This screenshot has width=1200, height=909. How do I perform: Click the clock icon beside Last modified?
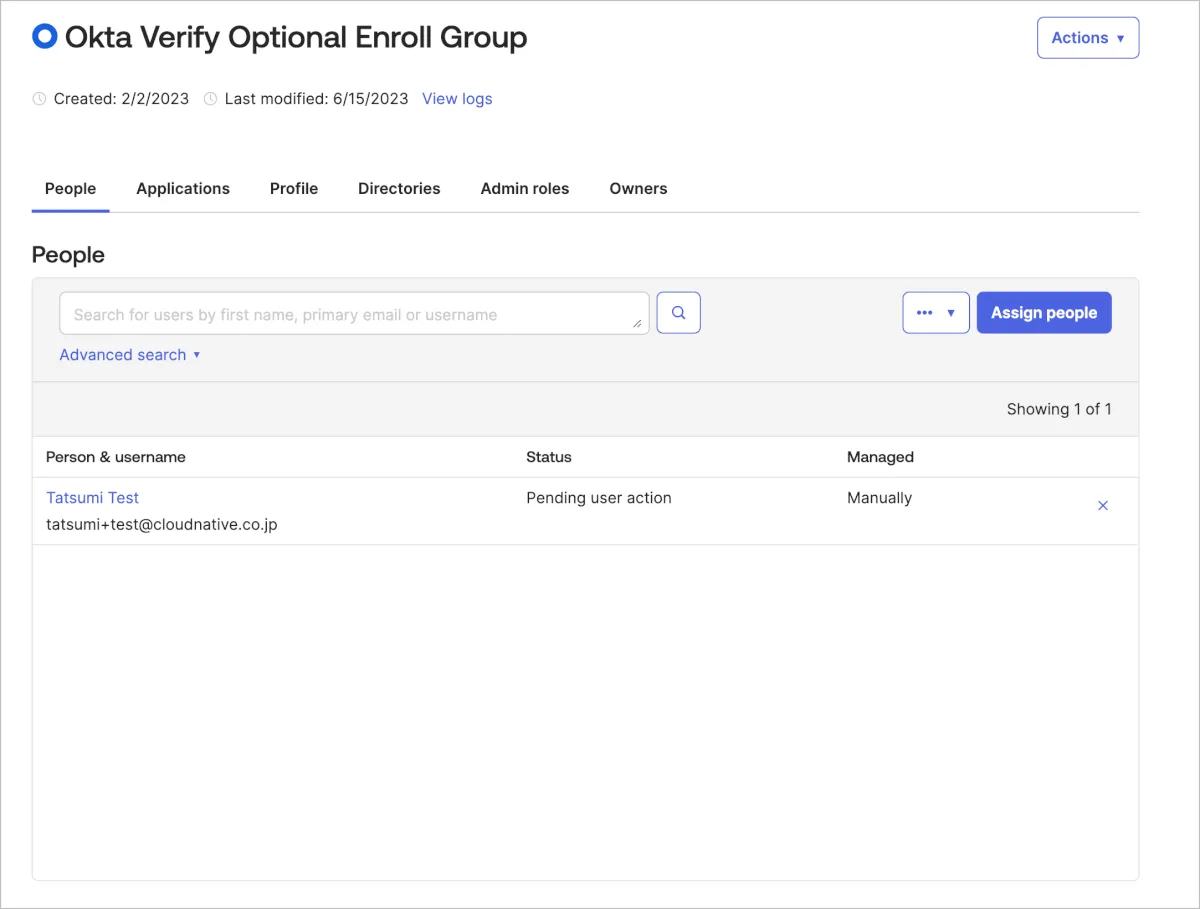coord(210,99)
